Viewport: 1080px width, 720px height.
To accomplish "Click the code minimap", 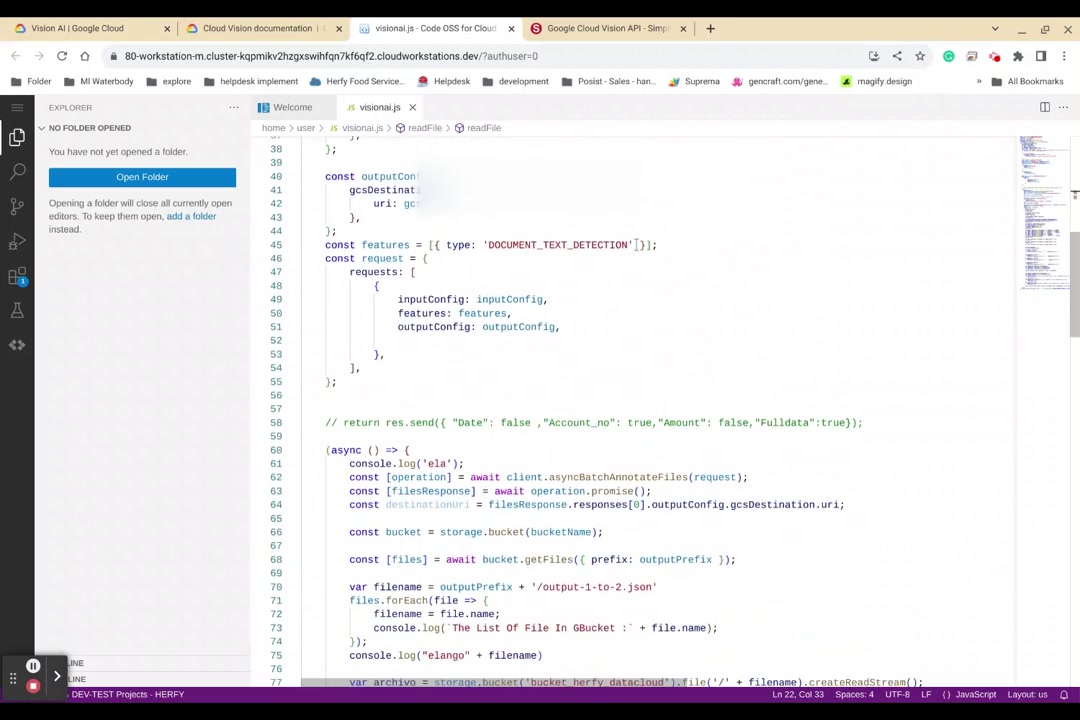I will [1044, 213].
